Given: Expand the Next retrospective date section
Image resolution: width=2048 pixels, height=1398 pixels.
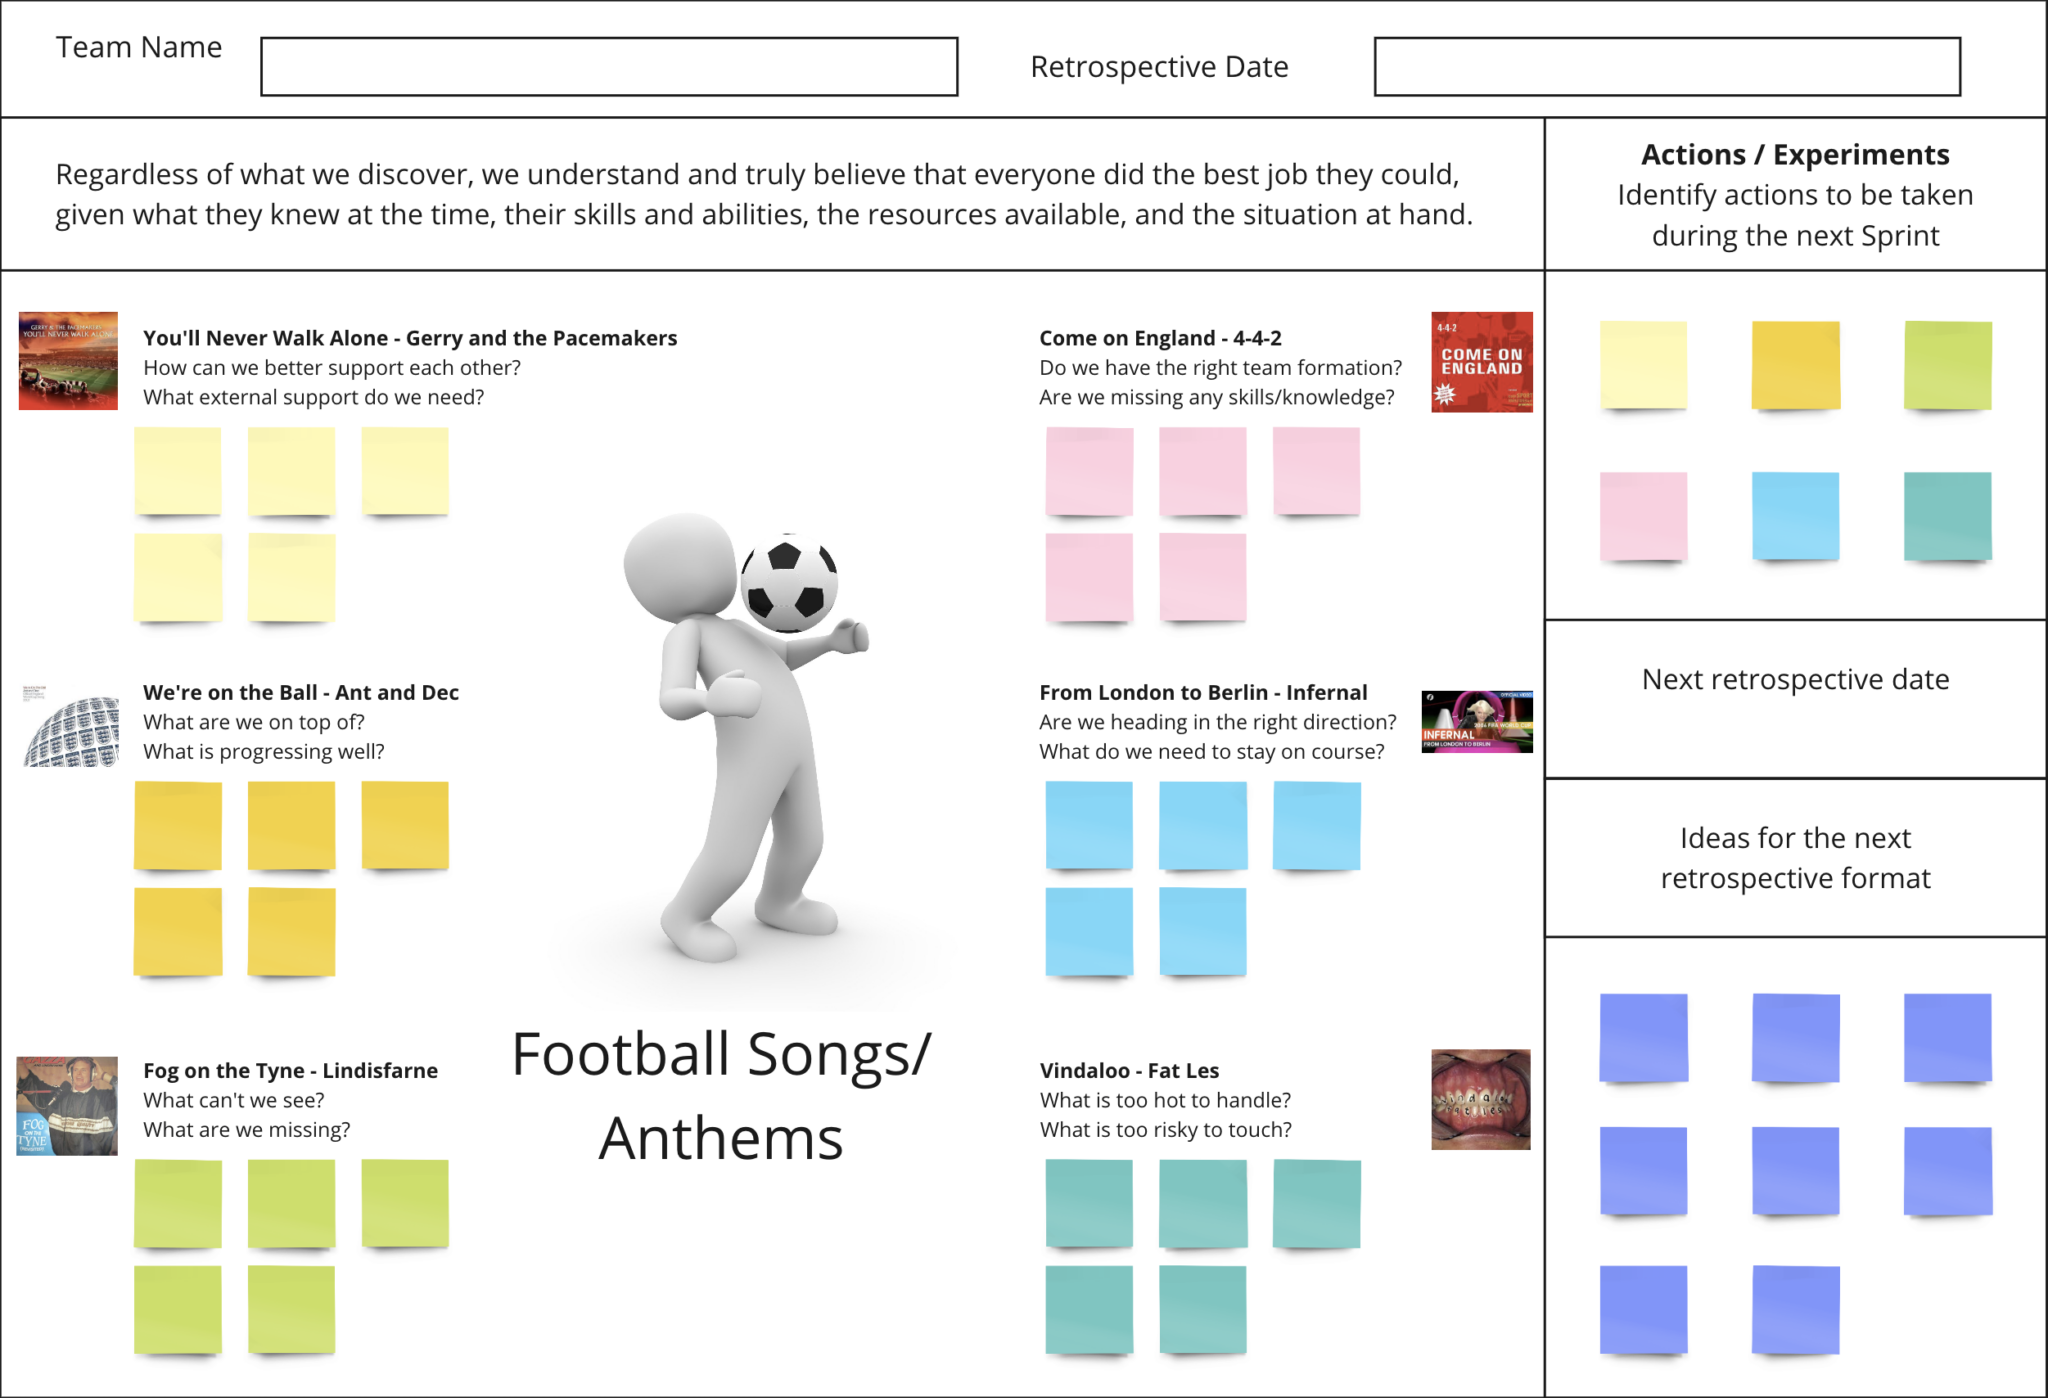Looking at the screenshot, I should tap(1794, 679).
